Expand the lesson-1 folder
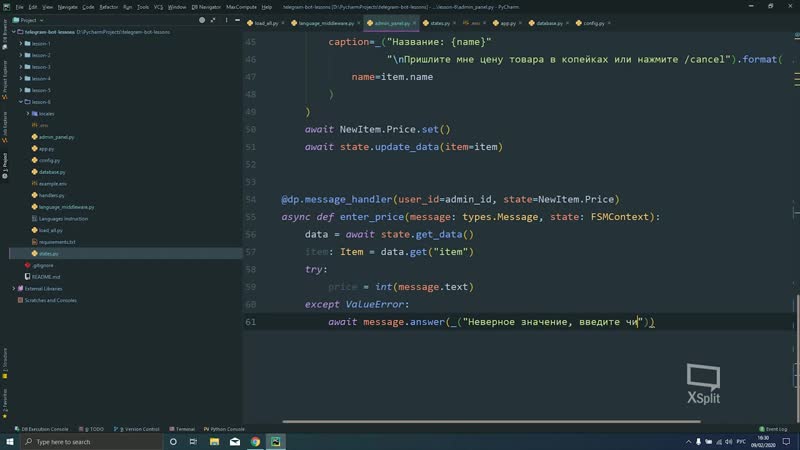Screen dimensions: 800x450 21,43
